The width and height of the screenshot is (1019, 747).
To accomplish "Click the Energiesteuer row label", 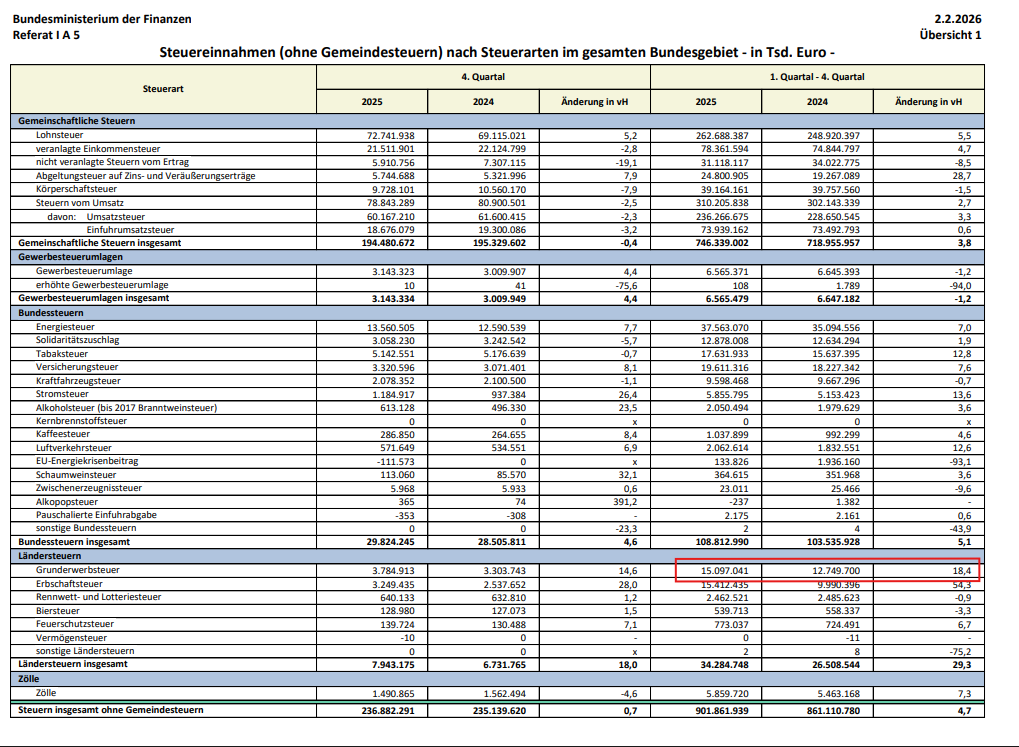I will pyautogui.click(x=65, y=326).
